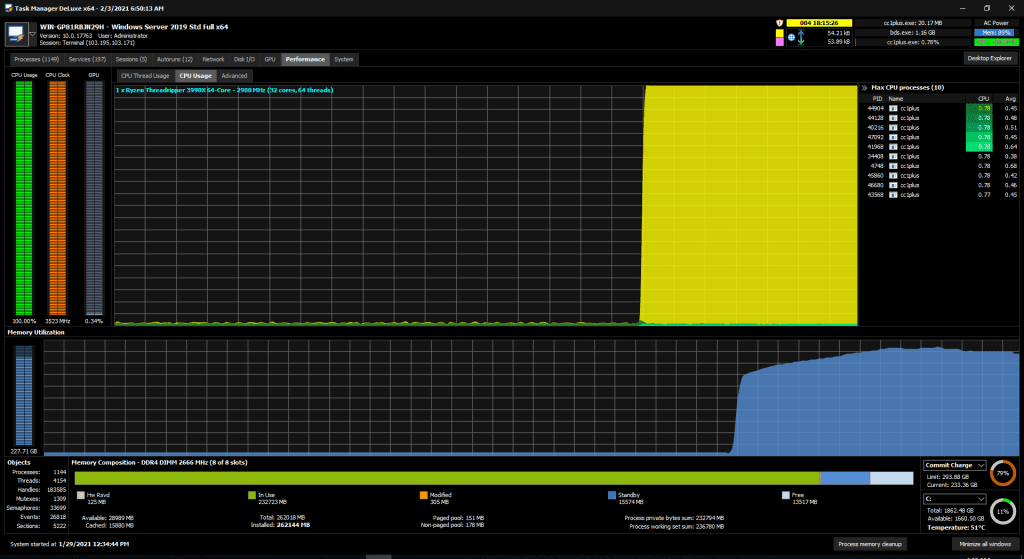Collapse the Max CPU processes panel chevron
The width and height of the screenshot is (1024, 559).
(864, 88)
